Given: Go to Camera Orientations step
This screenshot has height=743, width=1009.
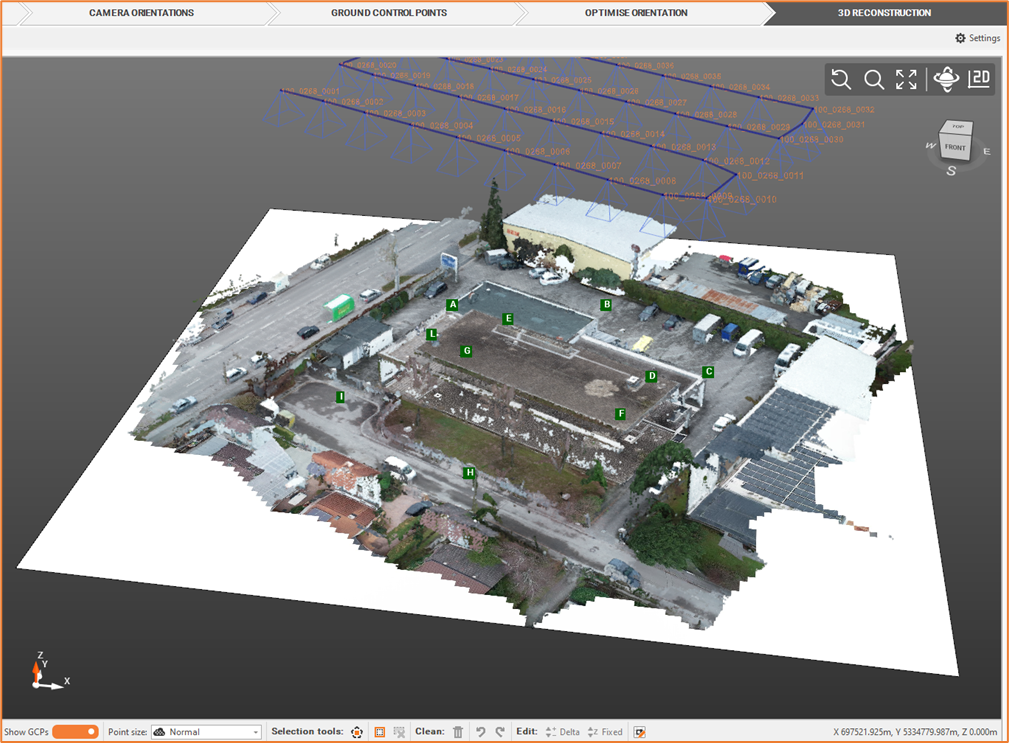Looking at the screenshot, I should click(x=141, y=13).
